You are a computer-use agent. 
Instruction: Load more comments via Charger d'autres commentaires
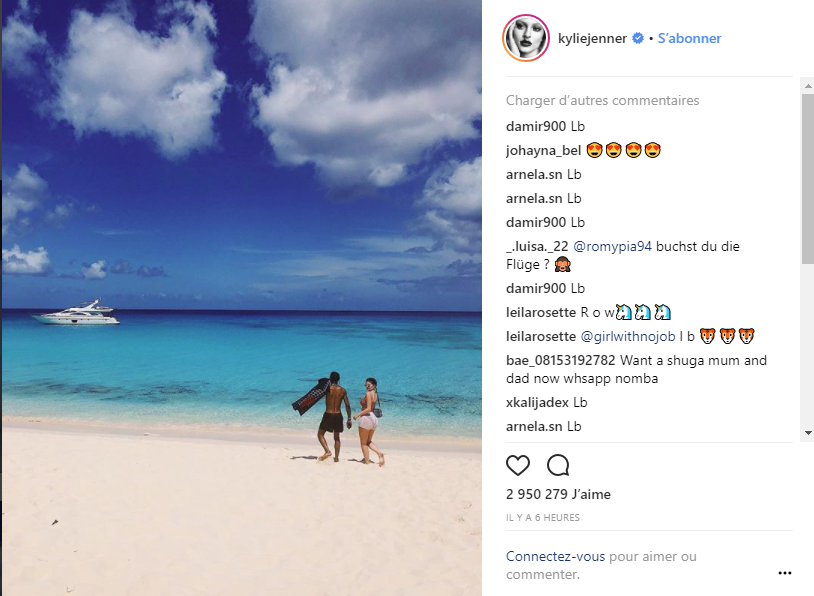pos(602,100)
